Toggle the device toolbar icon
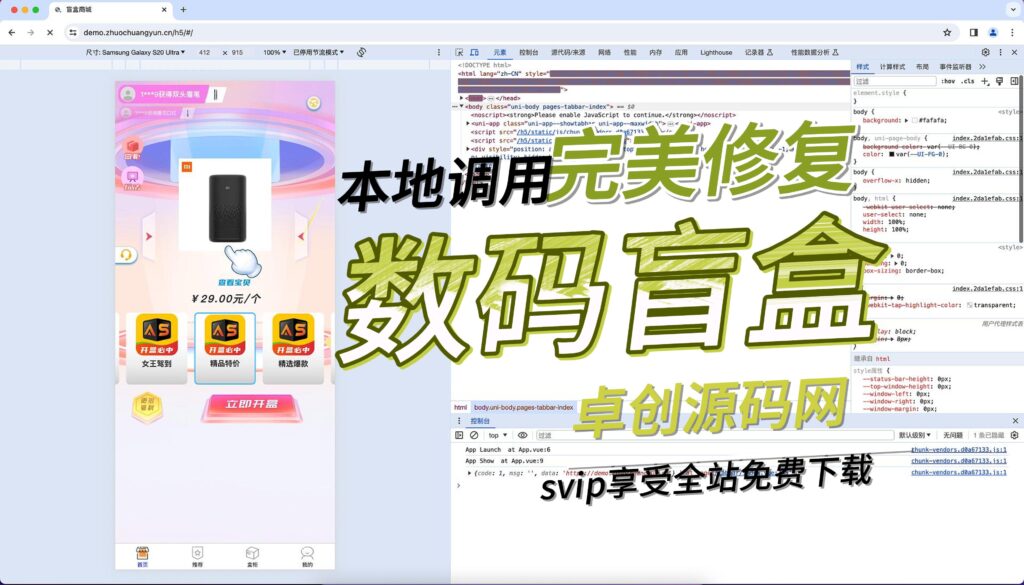1024x585 pixels. click(474, 52)
